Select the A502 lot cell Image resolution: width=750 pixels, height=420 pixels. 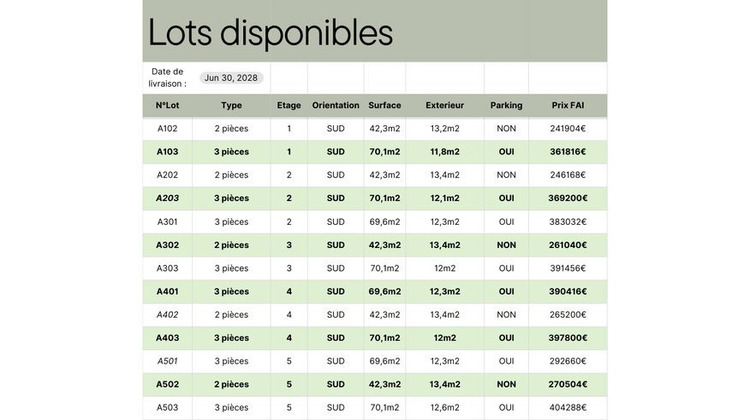click(x=167, y=384)
